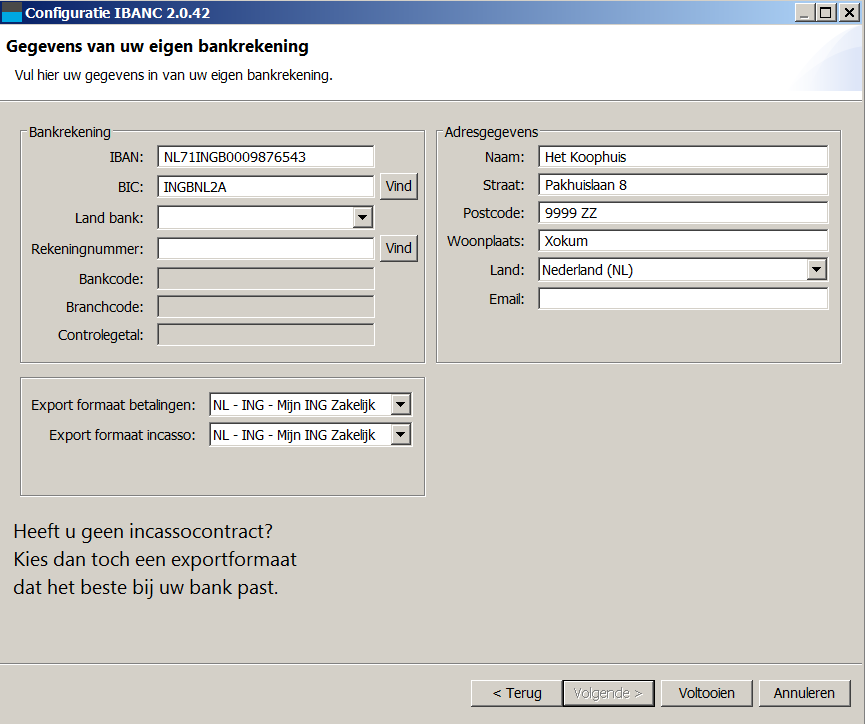Open the Export formaat betalingen dropdown
865x724 pixels.
point(400,405)
